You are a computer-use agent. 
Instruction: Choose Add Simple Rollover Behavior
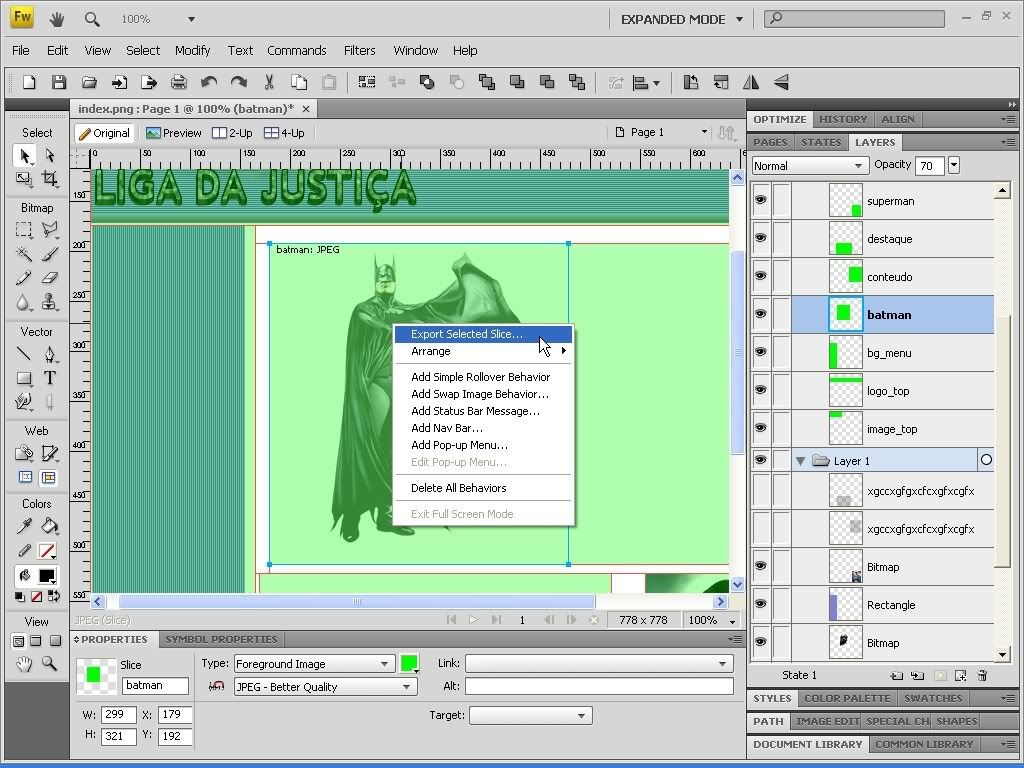(483, 377)
